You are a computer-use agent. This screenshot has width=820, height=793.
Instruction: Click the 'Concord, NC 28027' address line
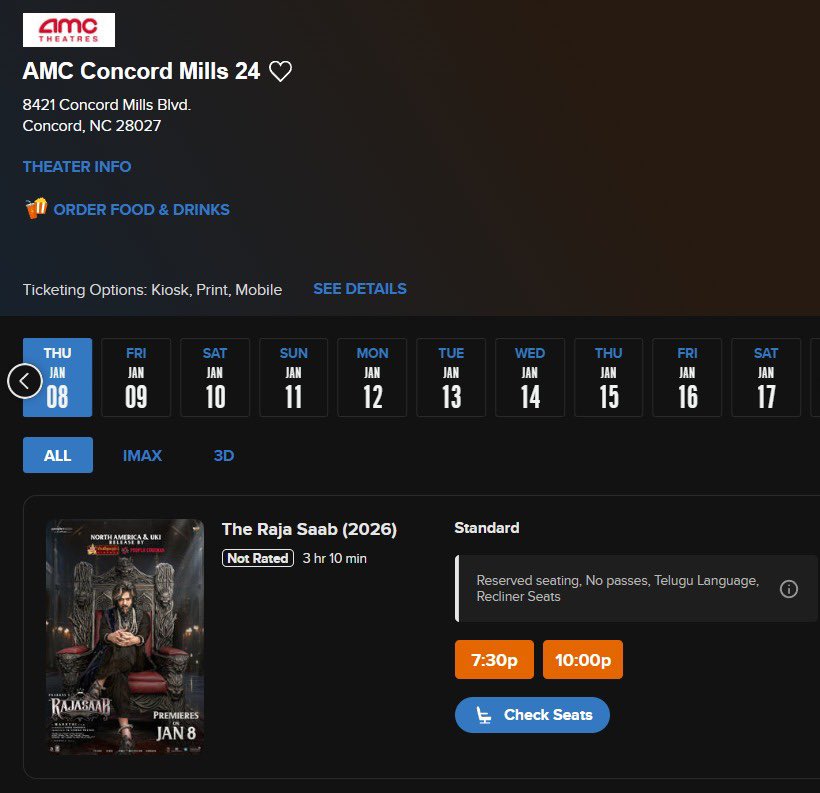click(92, 126)
